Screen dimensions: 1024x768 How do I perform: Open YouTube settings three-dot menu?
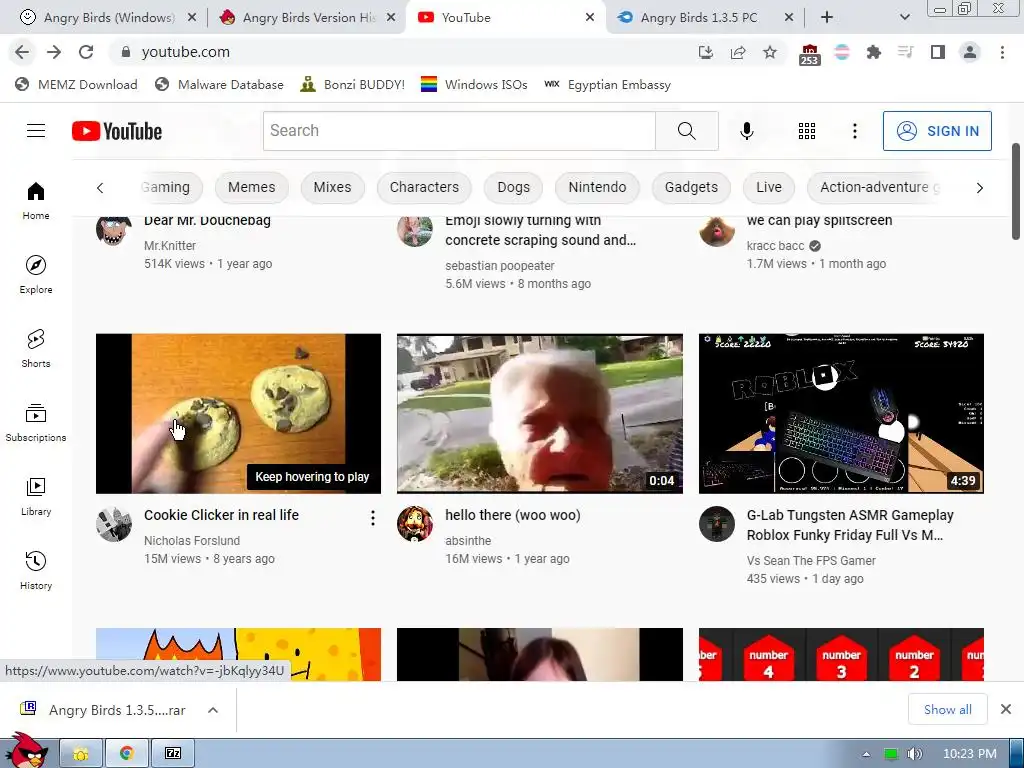point(854,131)
